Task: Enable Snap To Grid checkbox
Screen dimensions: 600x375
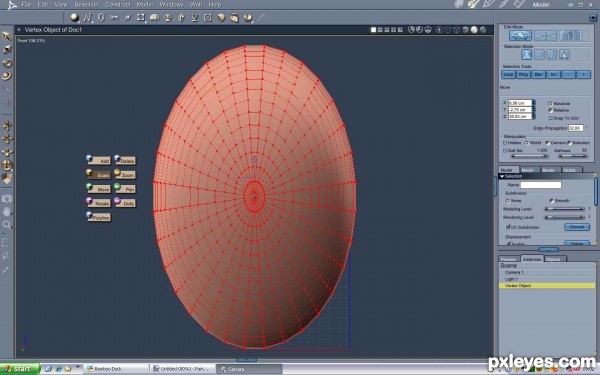Action: click(551, 118)
